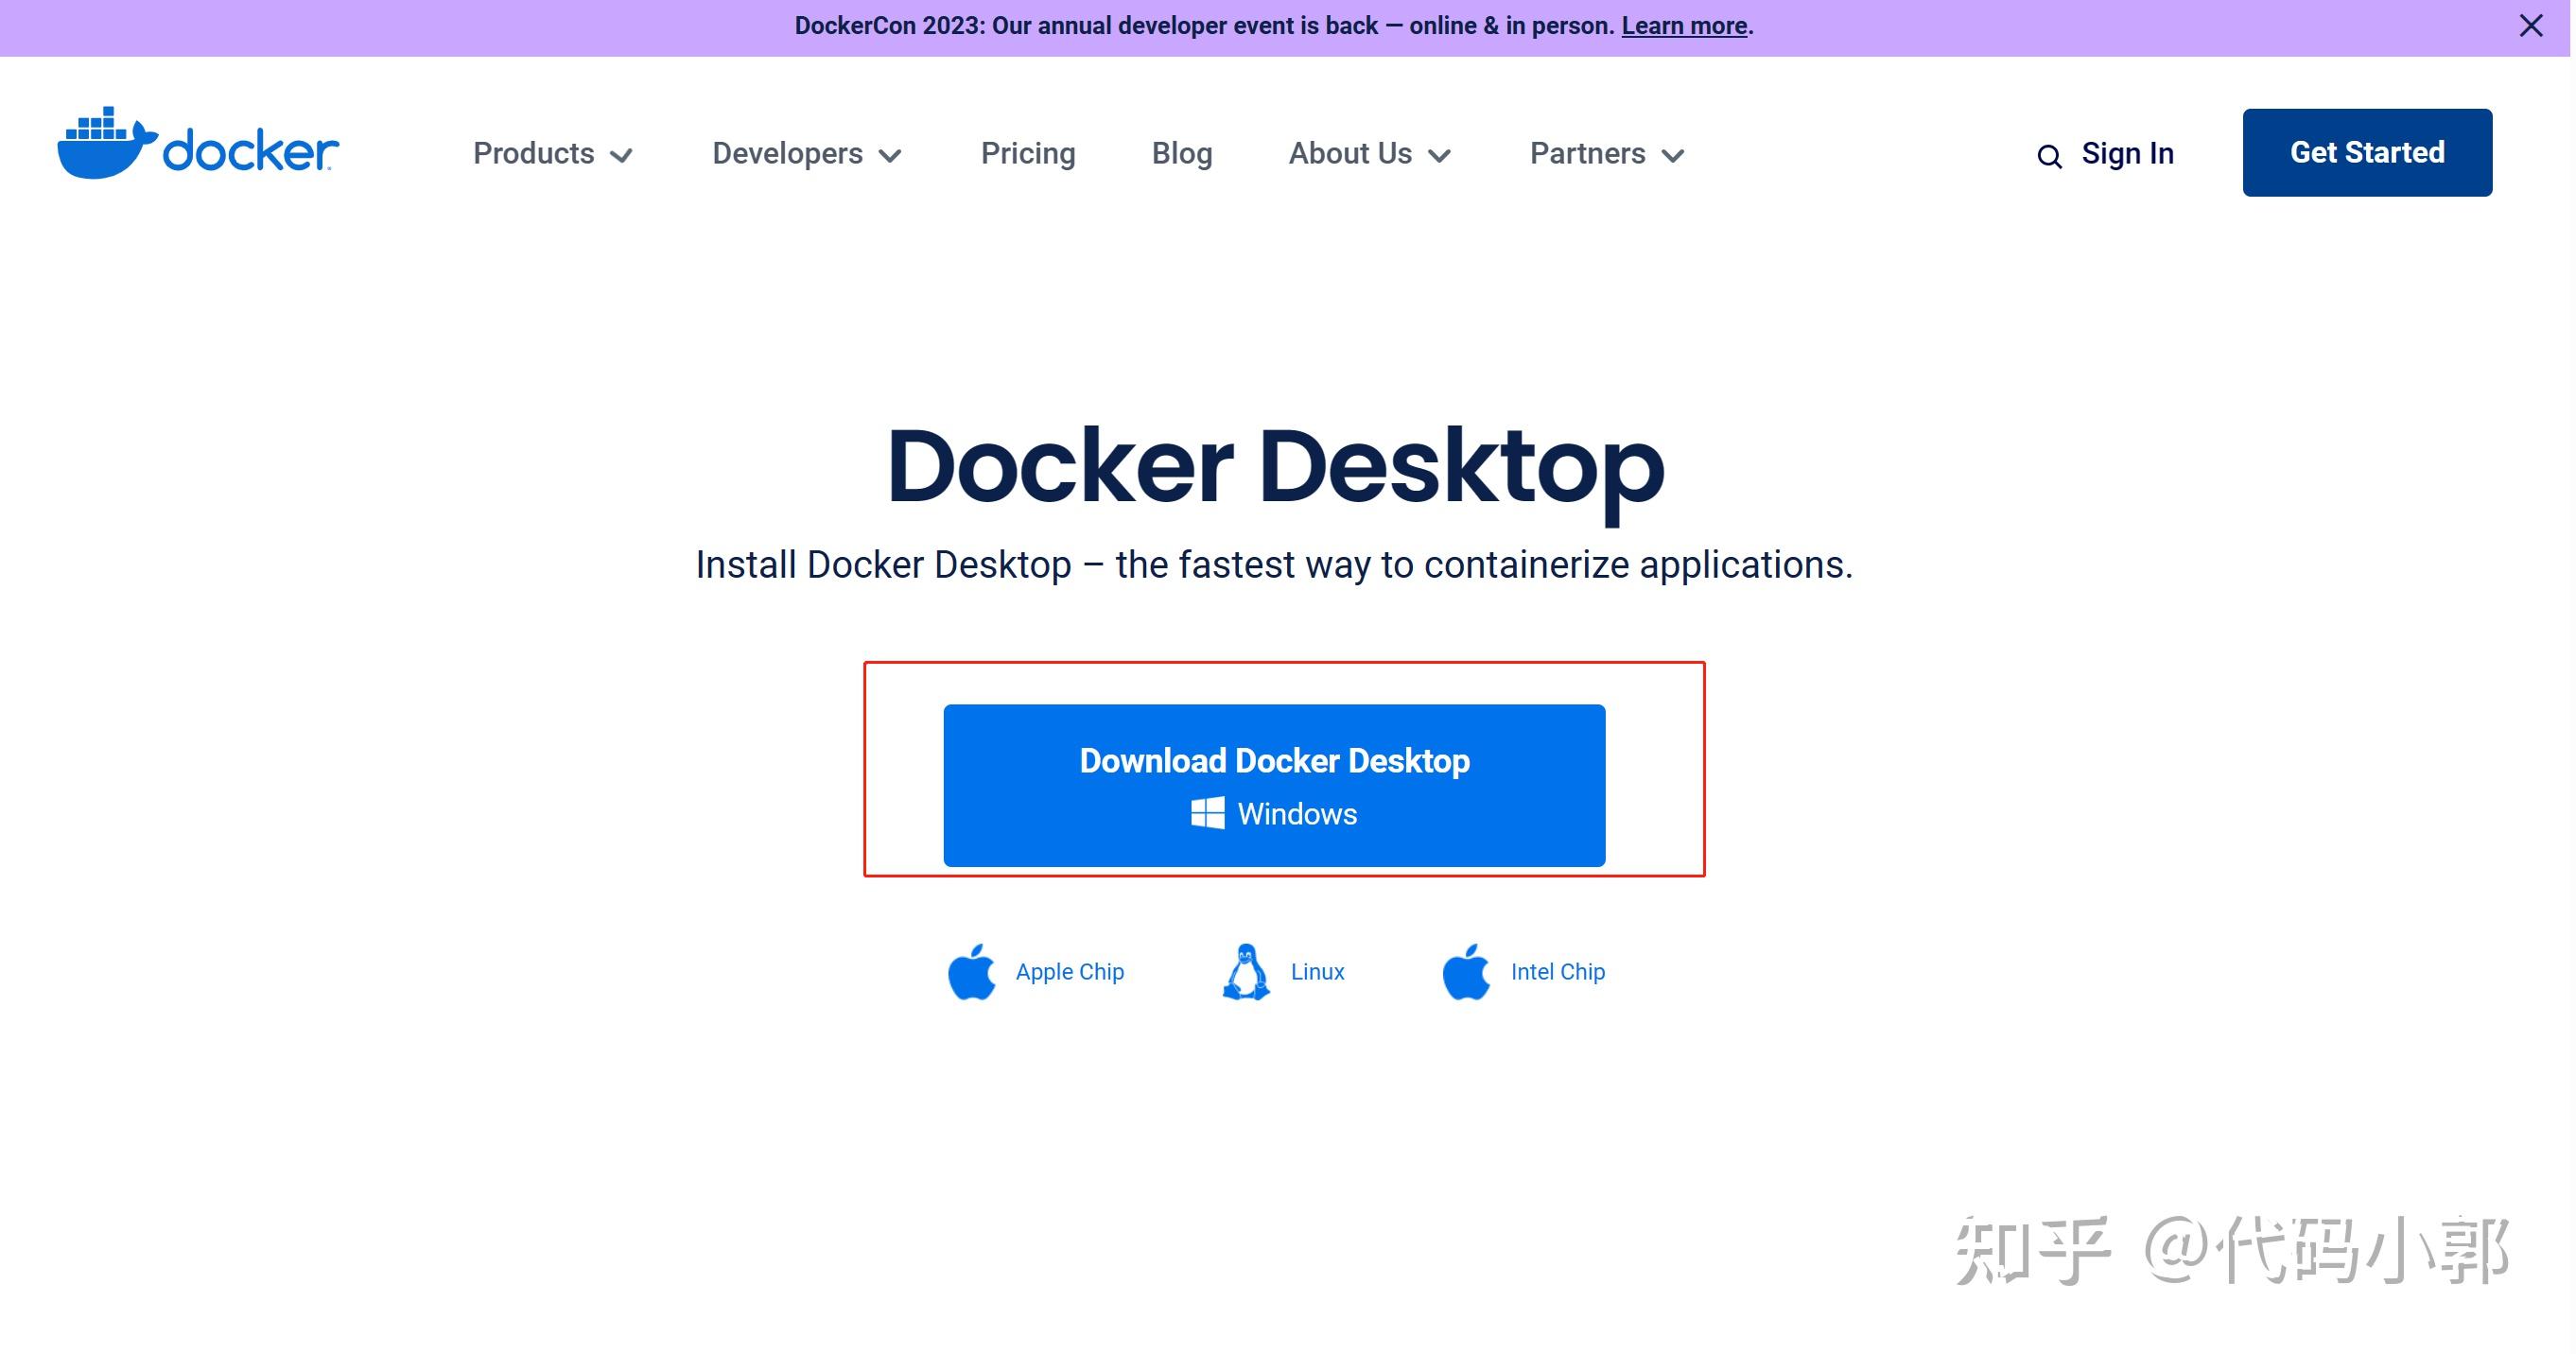Download Docker Desktop for Windows
The height and width of the screenshot is (1354, 2576).
pos(1274,786)
